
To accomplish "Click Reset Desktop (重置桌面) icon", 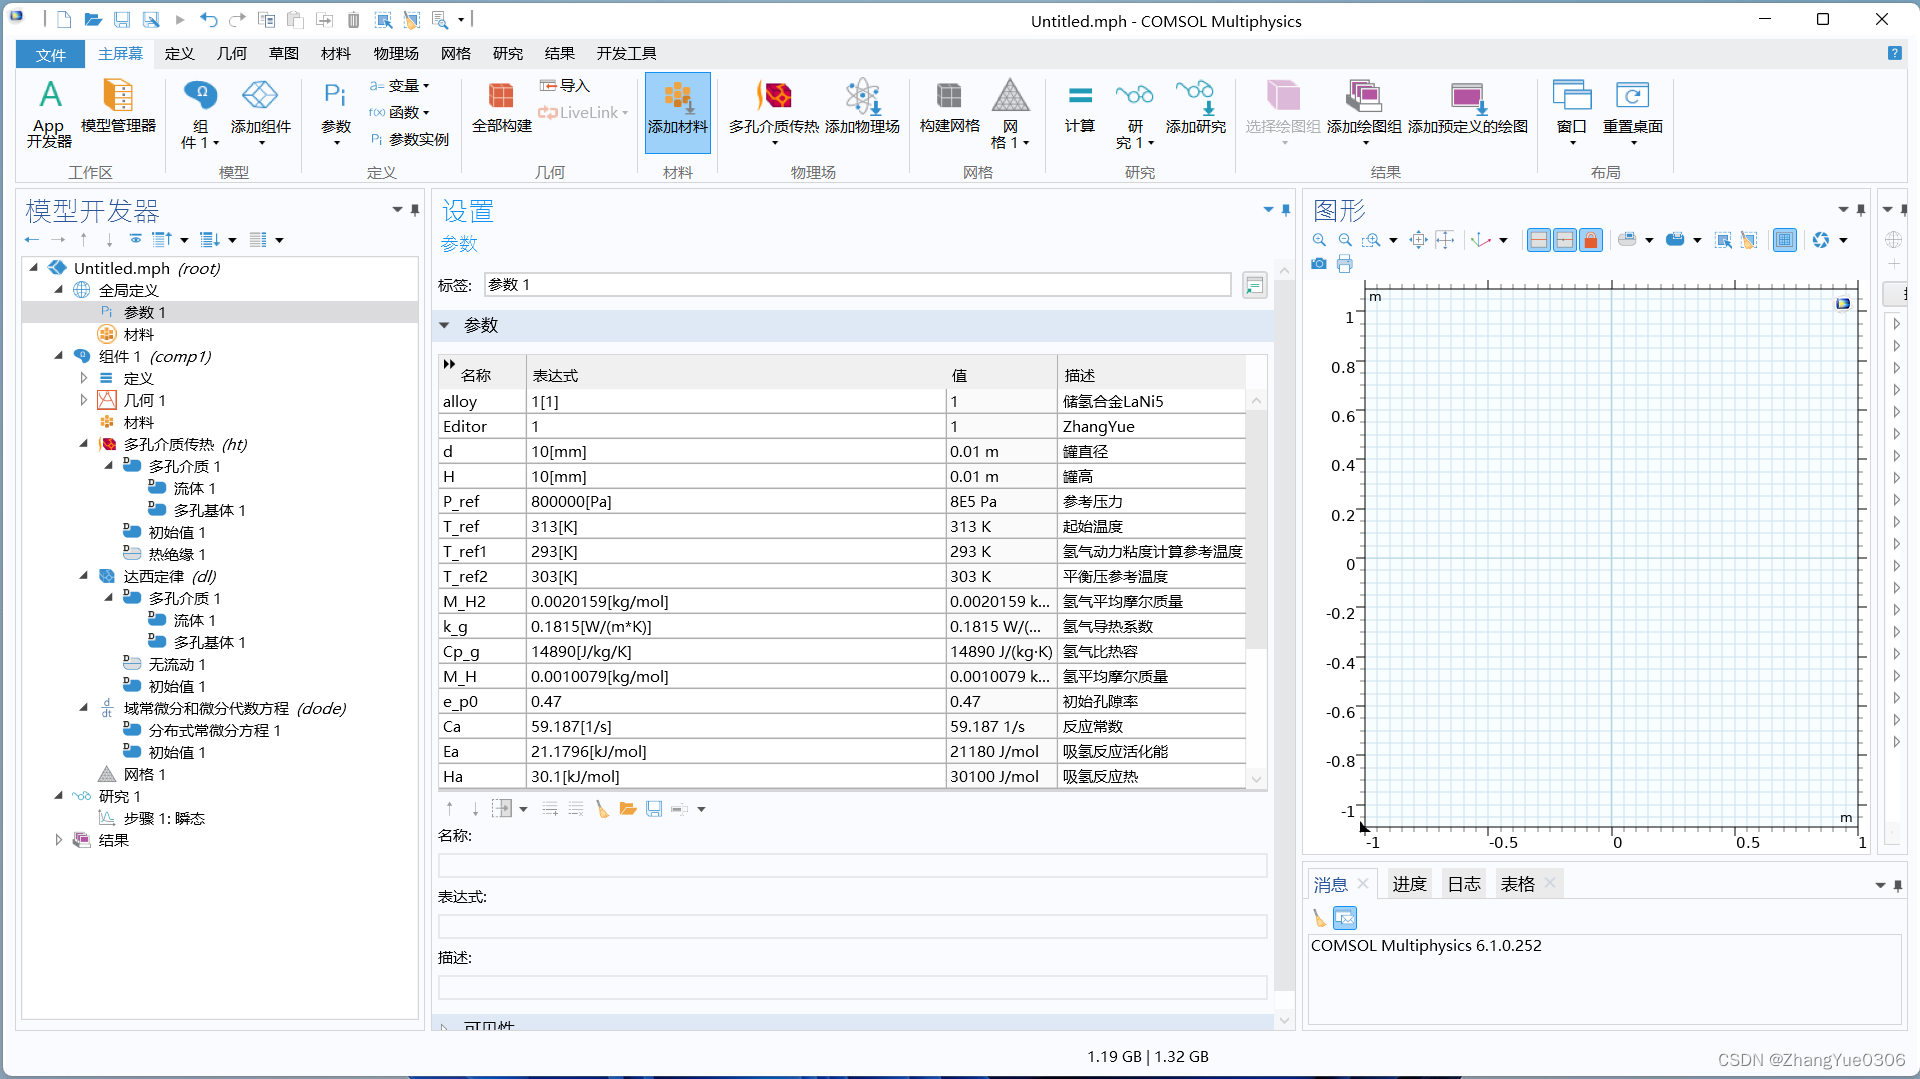I will tap(1632, 112).
